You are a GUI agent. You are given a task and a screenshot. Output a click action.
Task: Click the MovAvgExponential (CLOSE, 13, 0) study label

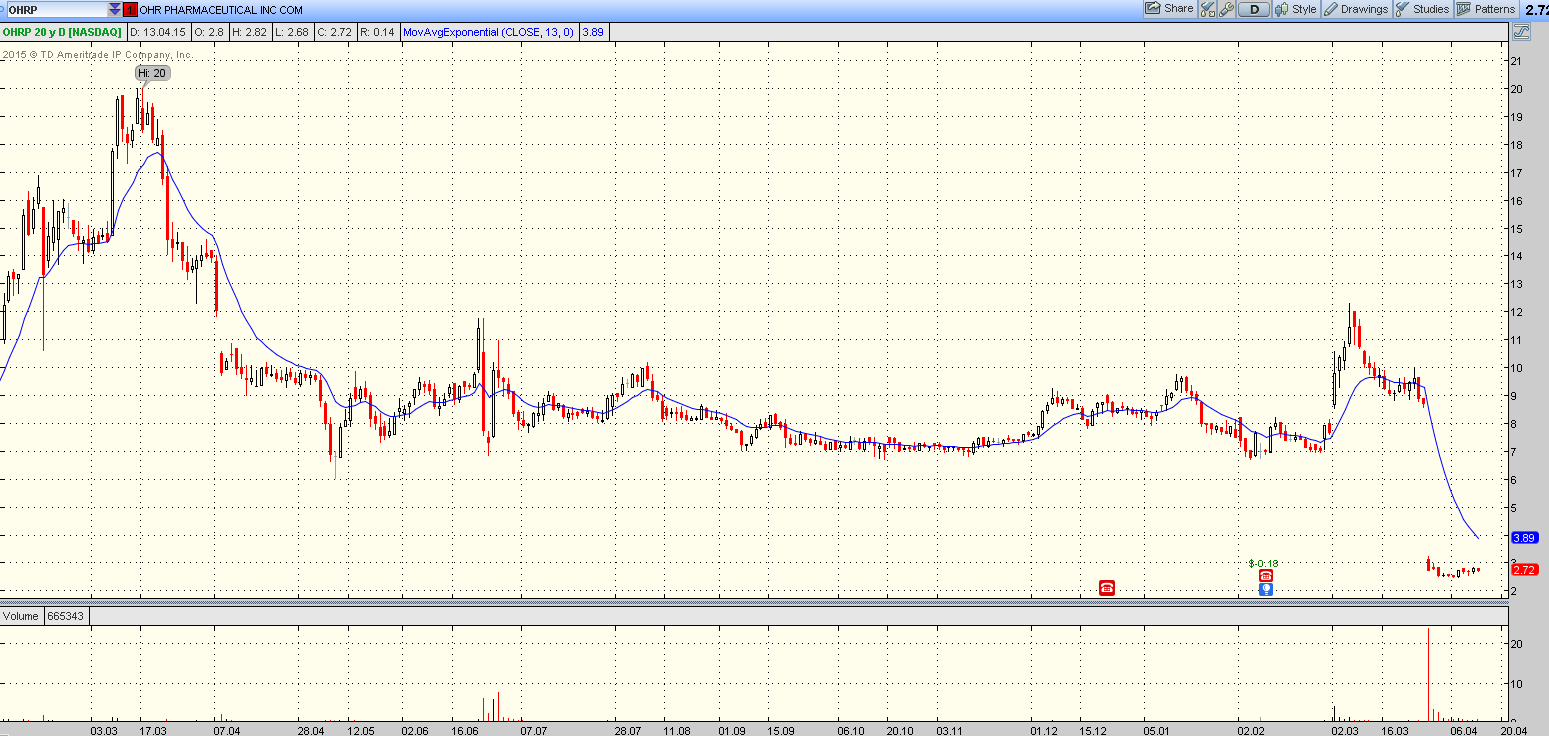(x=488, y=32)
